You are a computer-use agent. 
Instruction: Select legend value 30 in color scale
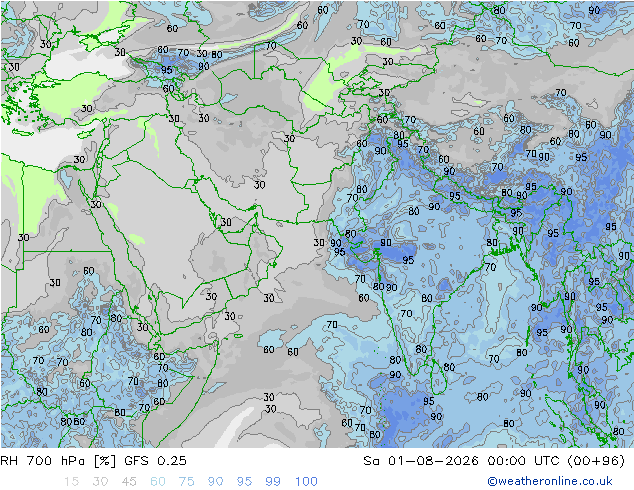point(100,481)
